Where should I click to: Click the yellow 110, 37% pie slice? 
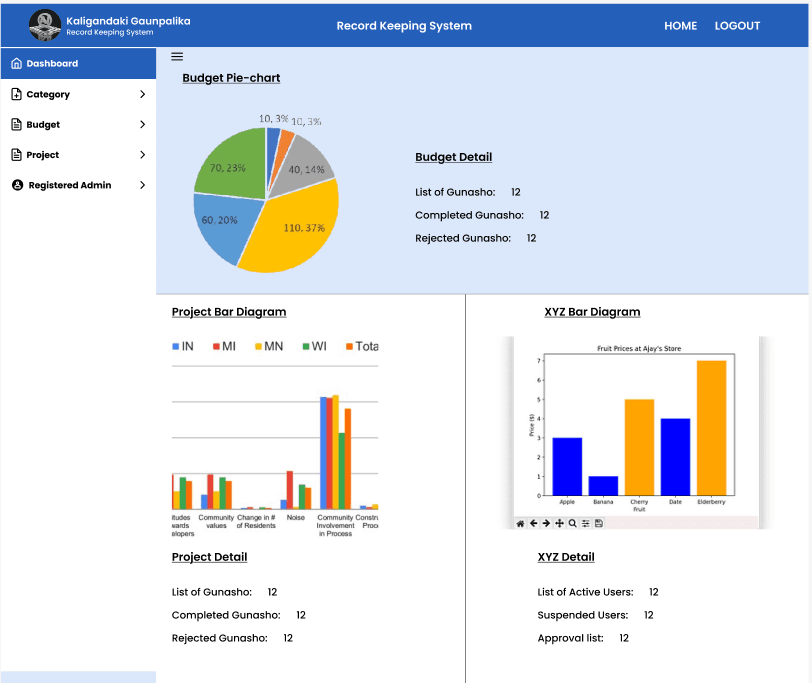tap(295, 230)
